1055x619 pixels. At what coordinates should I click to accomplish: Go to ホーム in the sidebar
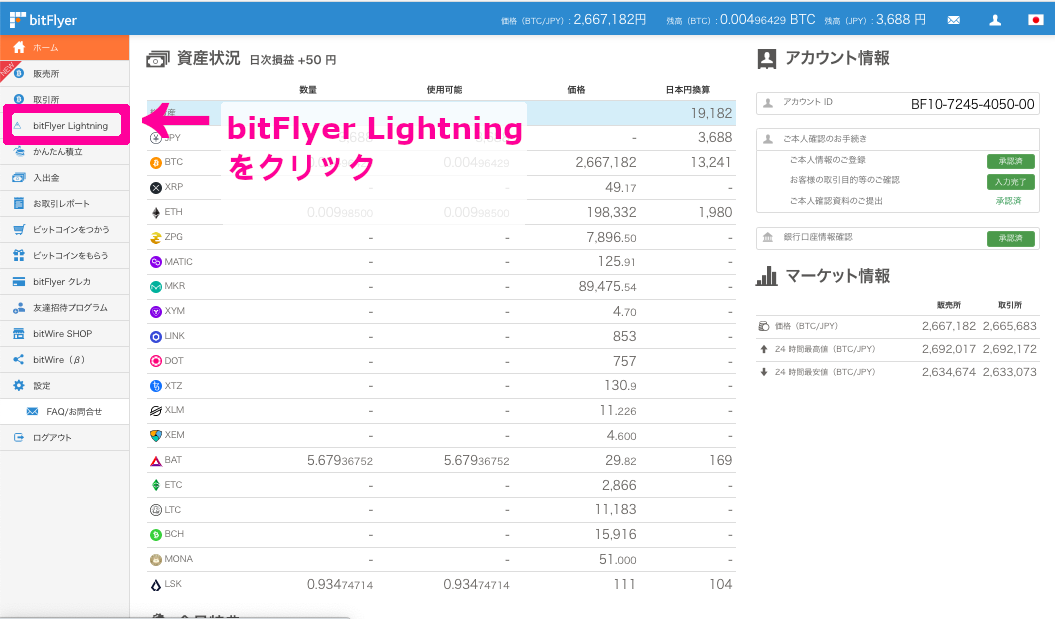(65, 48)
